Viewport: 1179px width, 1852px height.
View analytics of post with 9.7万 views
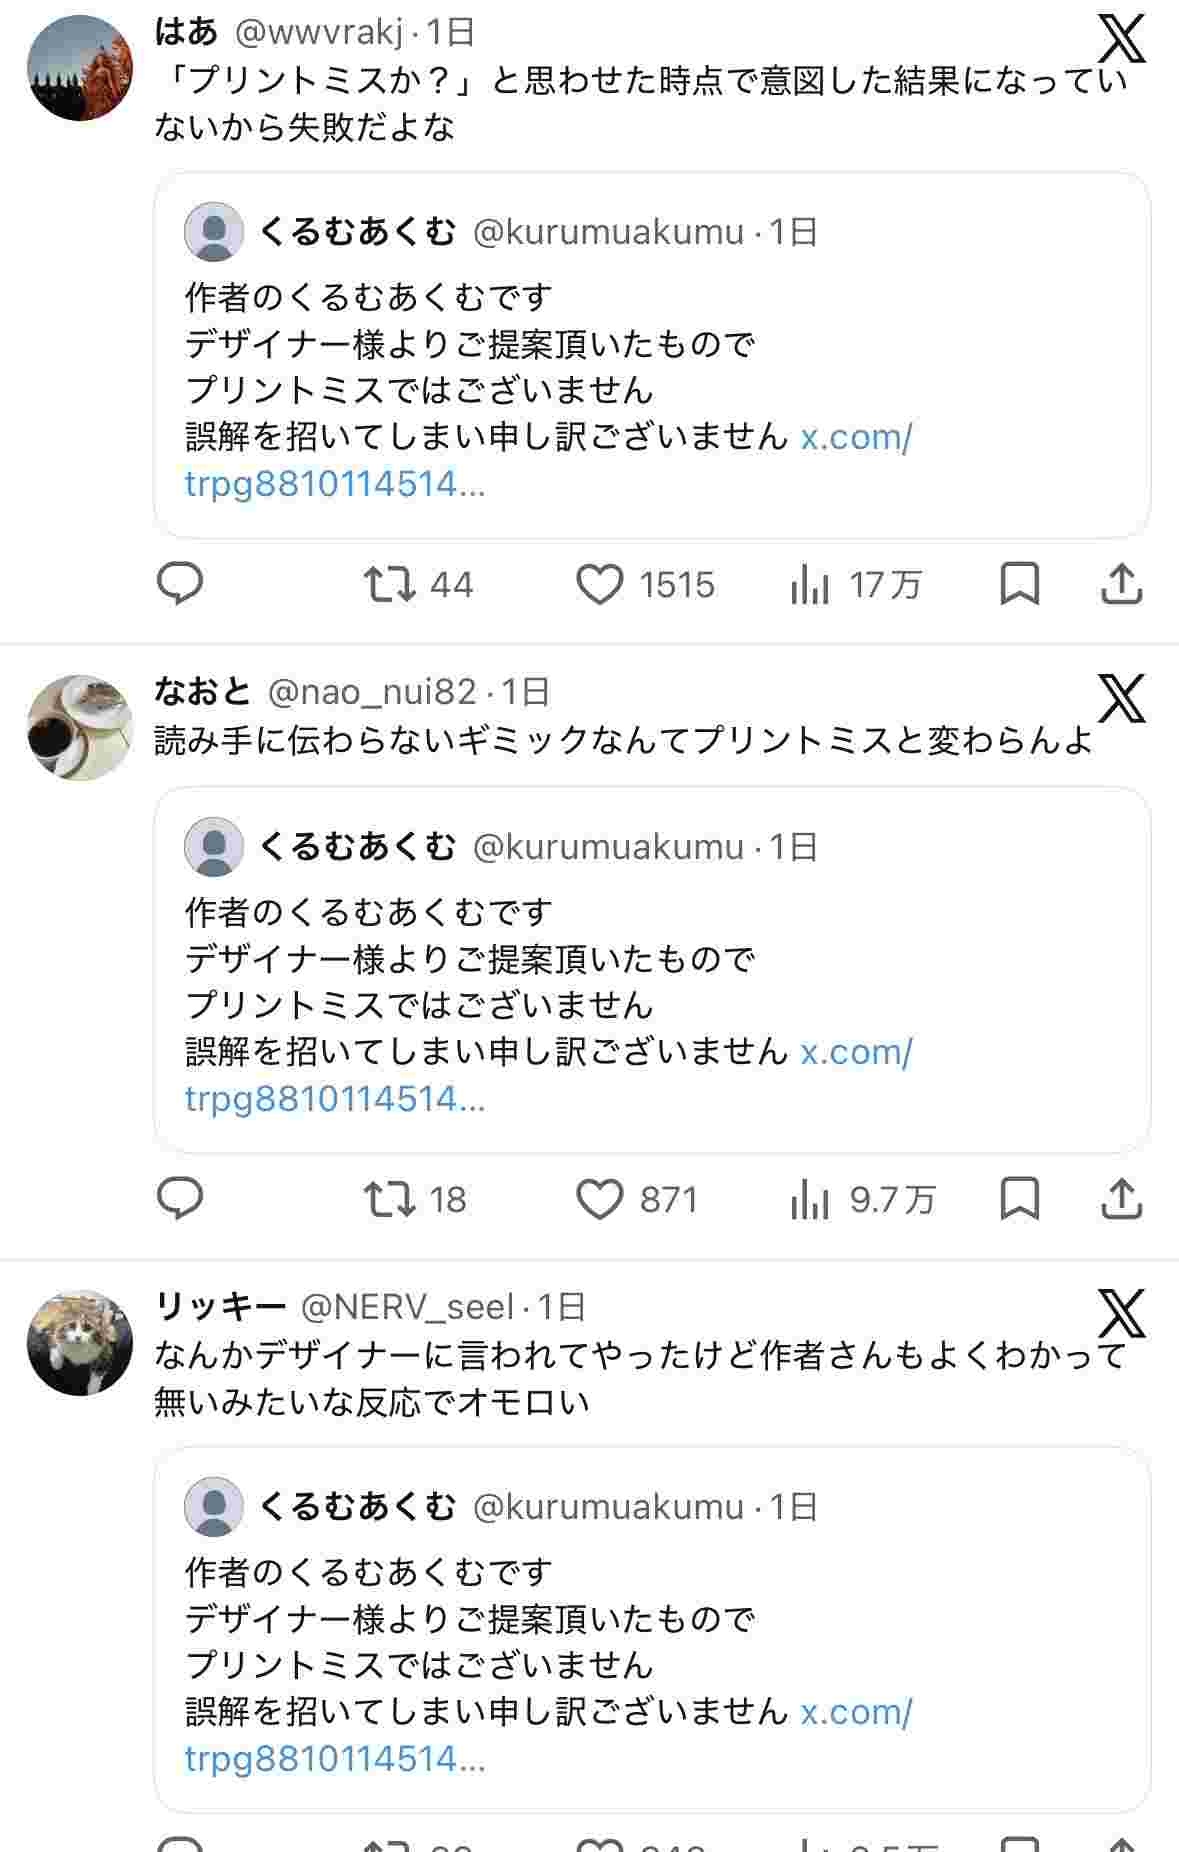[x=810, y=1199]
